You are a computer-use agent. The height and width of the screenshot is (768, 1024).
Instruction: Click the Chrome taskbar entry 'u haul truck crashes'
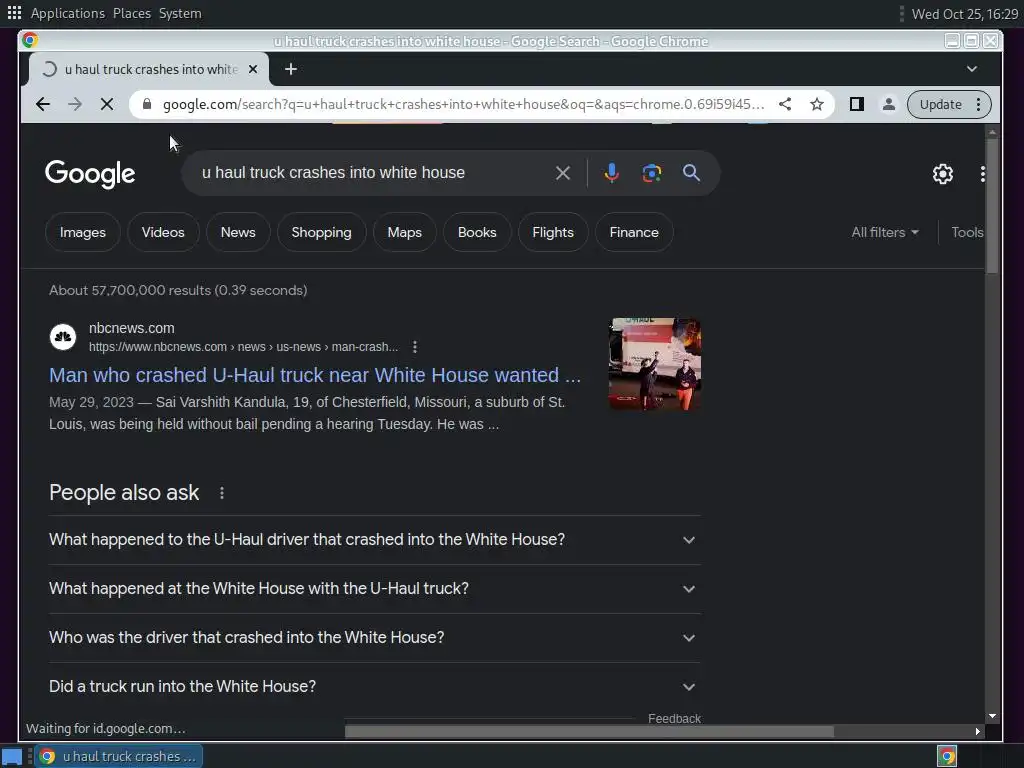(x=119, y=756)
